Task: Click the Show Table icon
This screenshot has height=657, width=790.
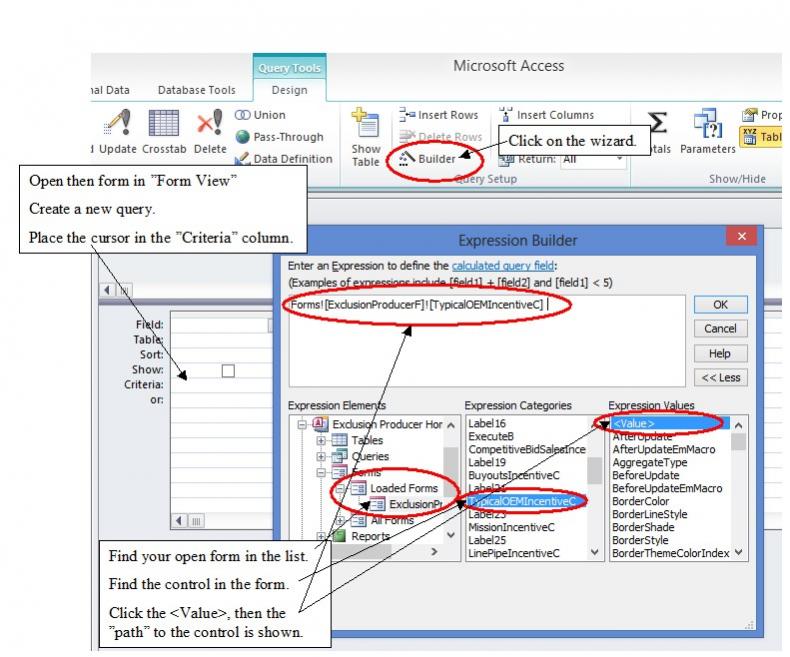Action: [x=365, y=123]
